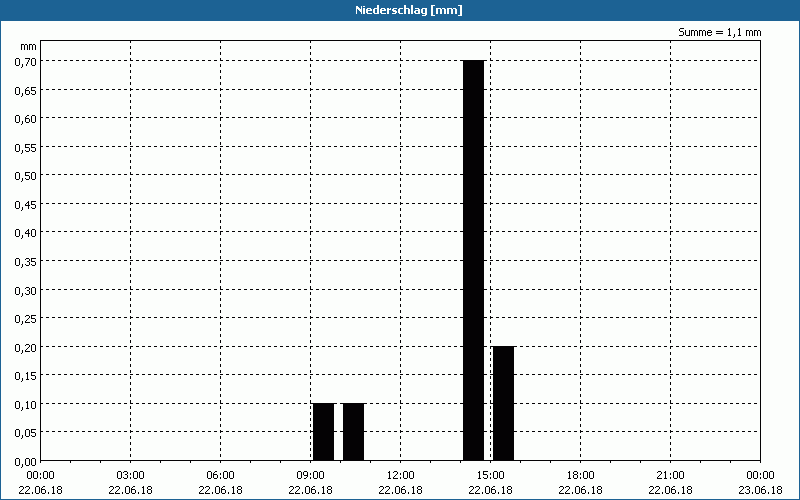Click the 0,10 y-axis value

click(x=26, y=405)
